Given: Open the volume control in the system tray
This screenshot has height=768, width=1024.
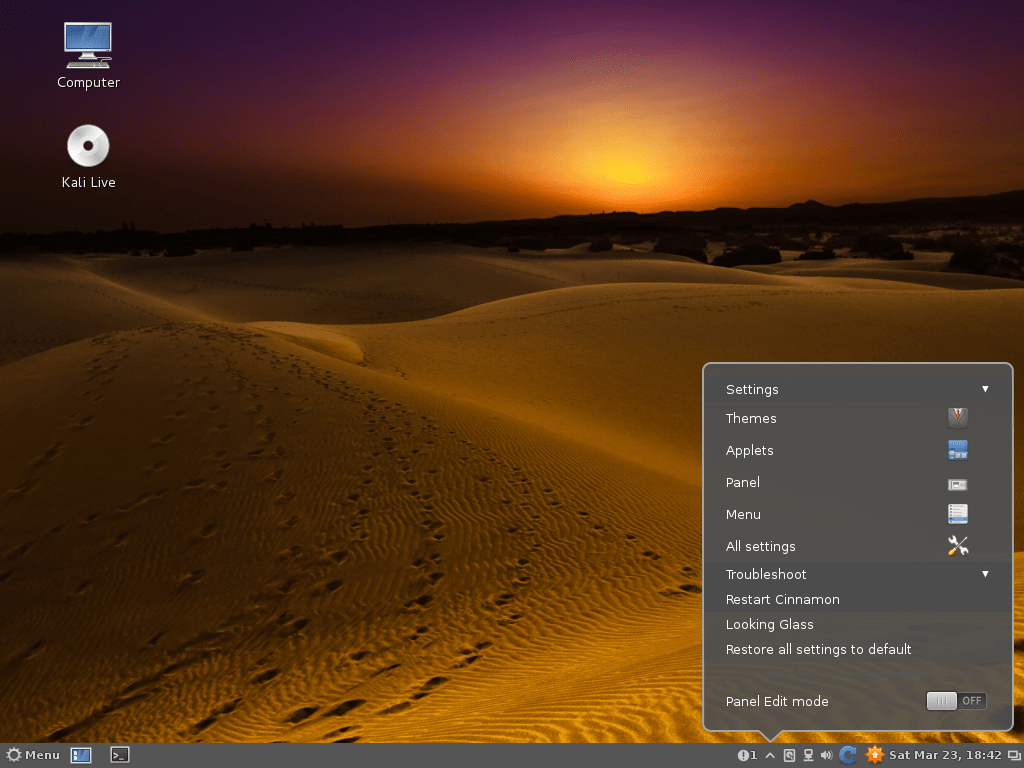Looking at the screenshot, I should (x=826, y=755).
